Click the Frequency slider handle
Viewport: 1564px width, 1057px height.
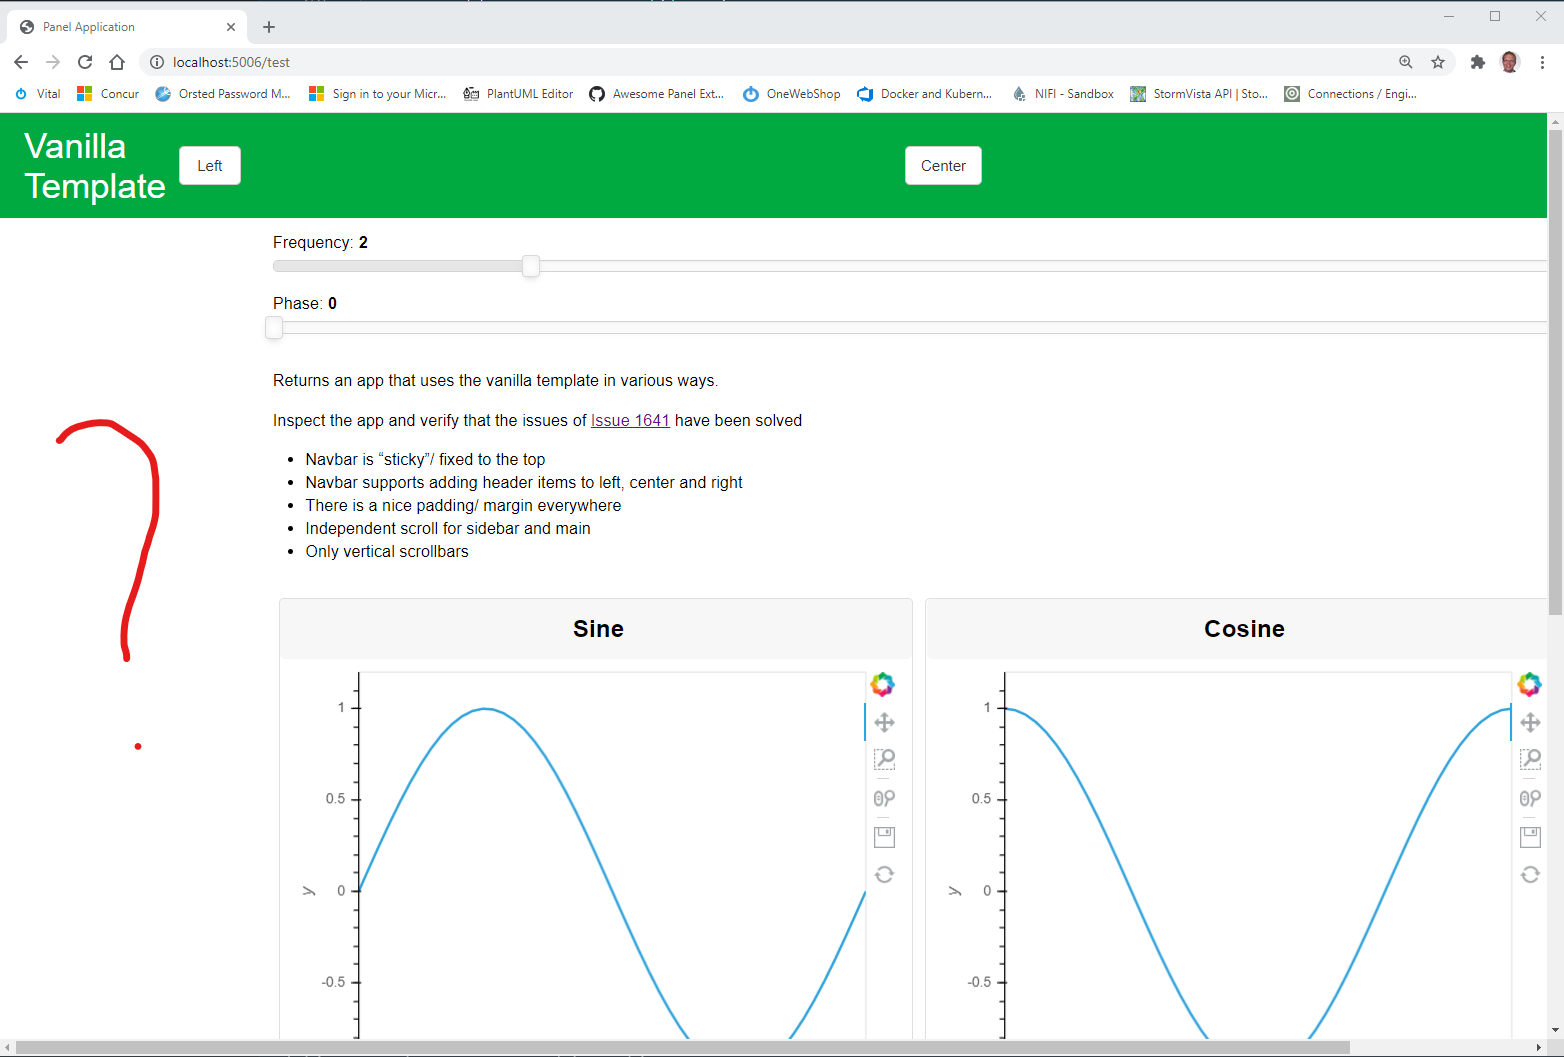530,266
